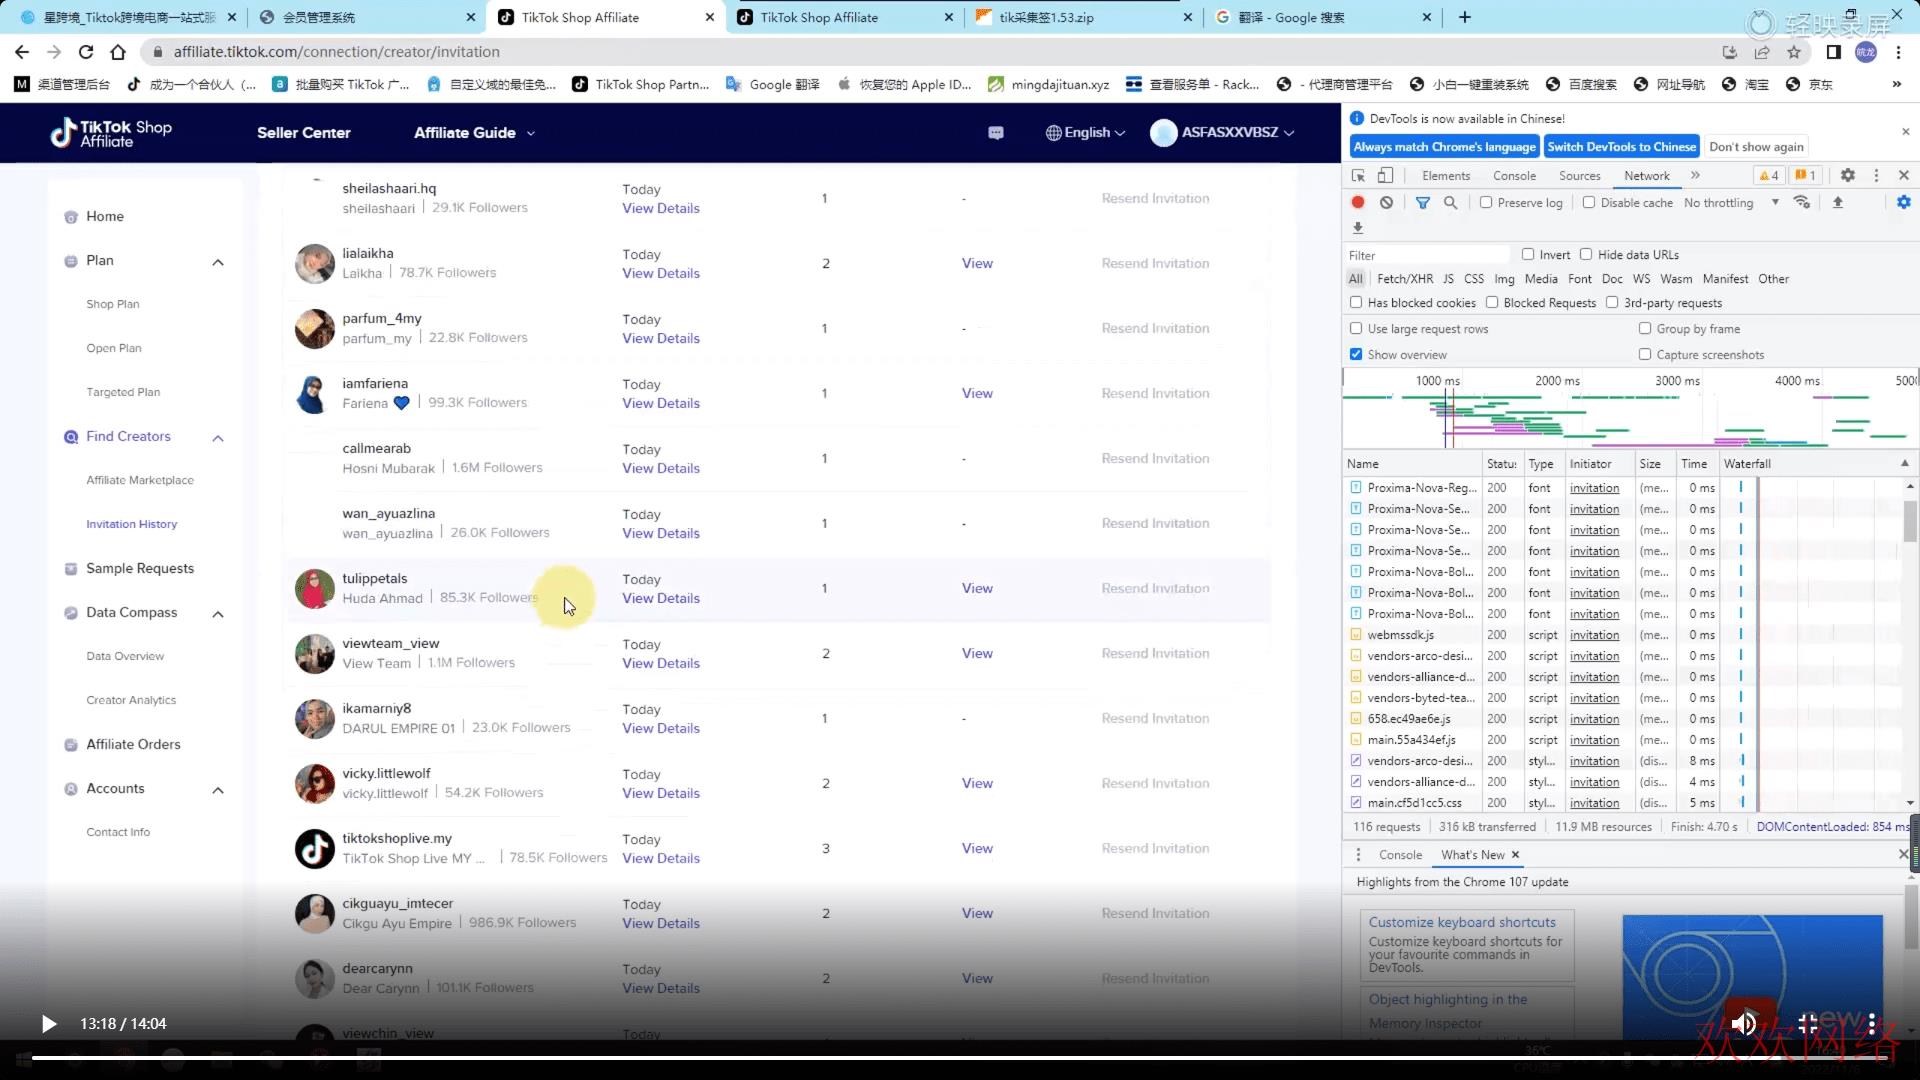Clear the network log
The height and width of the screenshot is (1080, 1920).
(x=1386, y=202)
